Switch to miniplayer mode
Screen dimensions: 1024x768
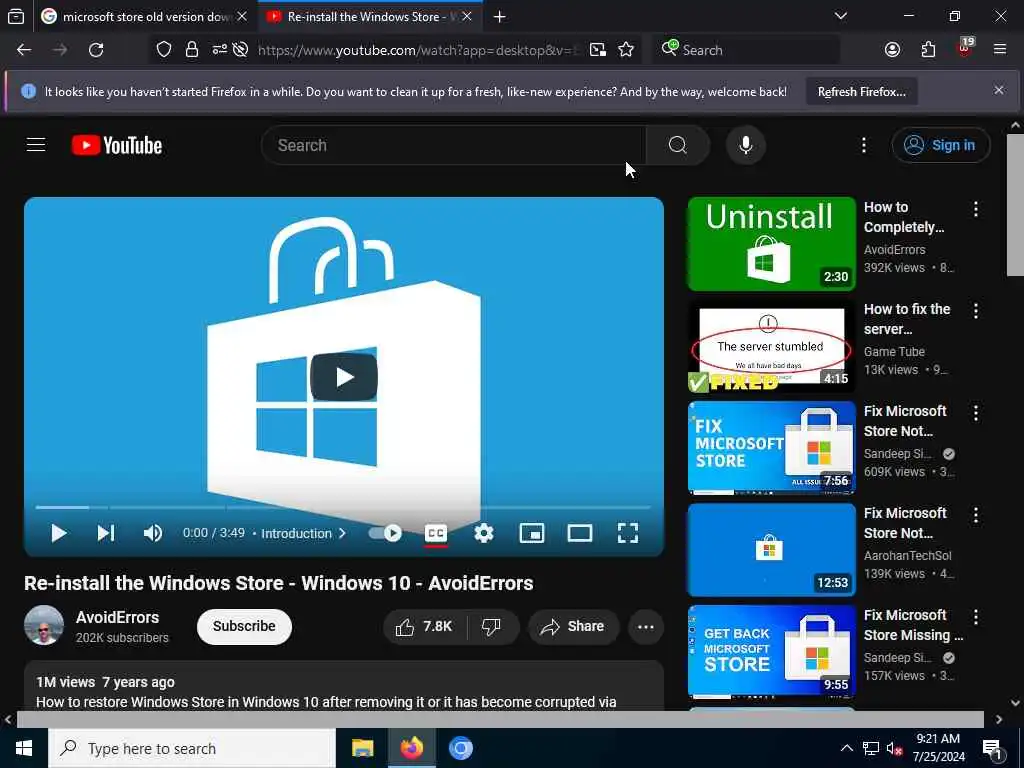click(532, 534)
